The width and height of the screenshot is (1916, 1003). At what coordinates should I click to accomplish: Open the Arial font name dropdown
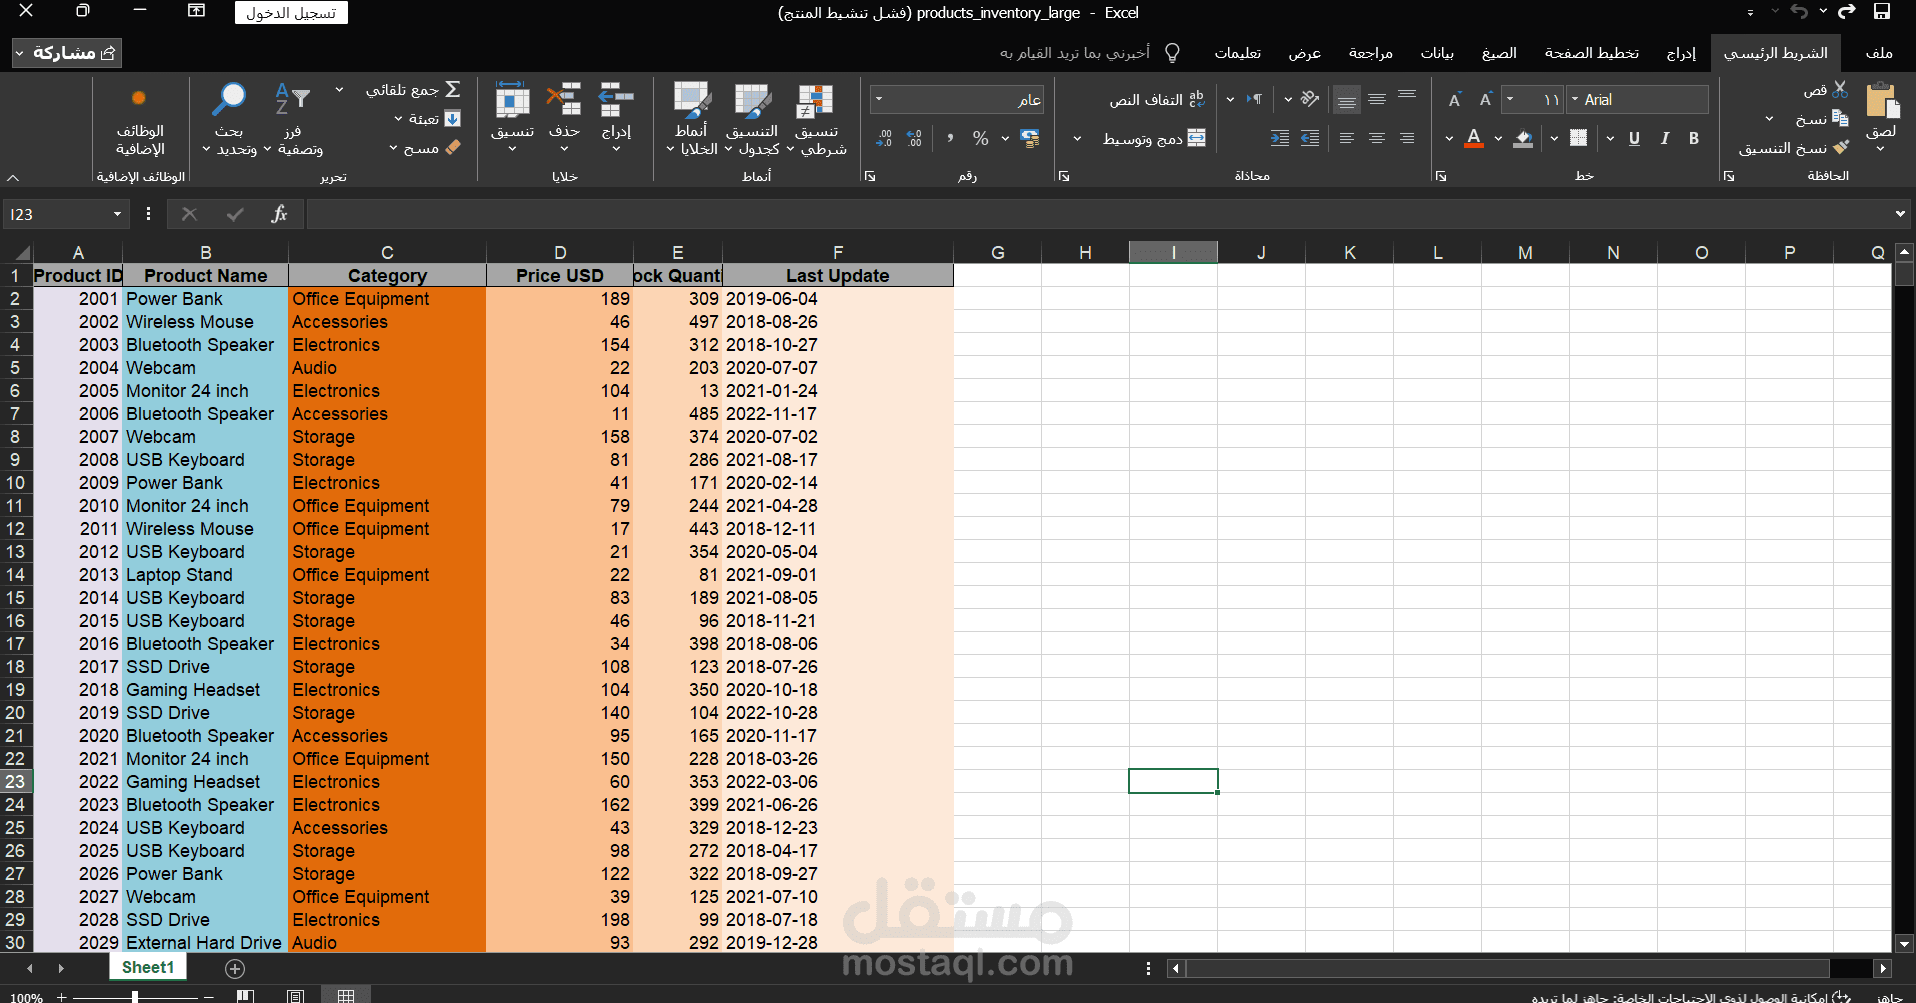[1575, 99]
